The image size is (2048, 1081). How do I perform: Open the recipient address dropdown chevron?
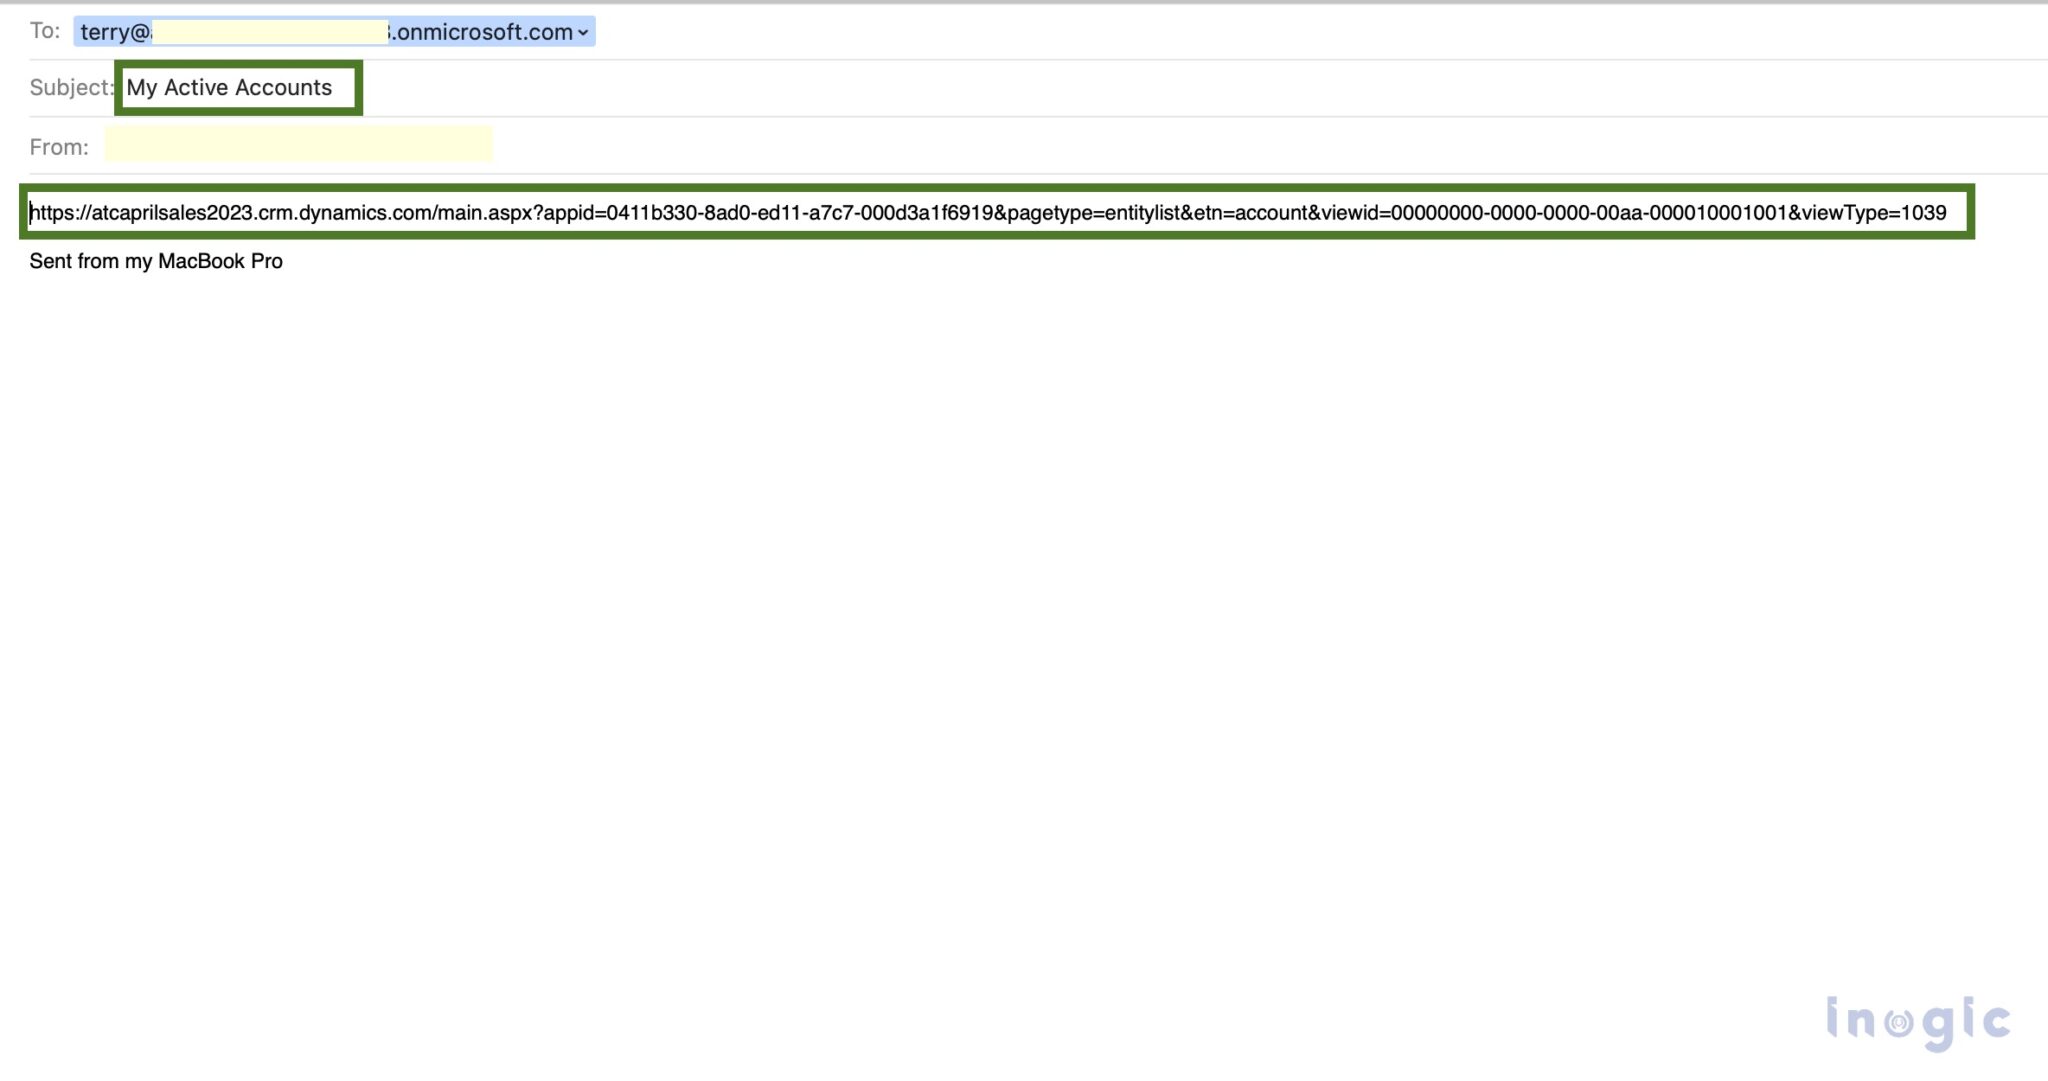(583, 33)
